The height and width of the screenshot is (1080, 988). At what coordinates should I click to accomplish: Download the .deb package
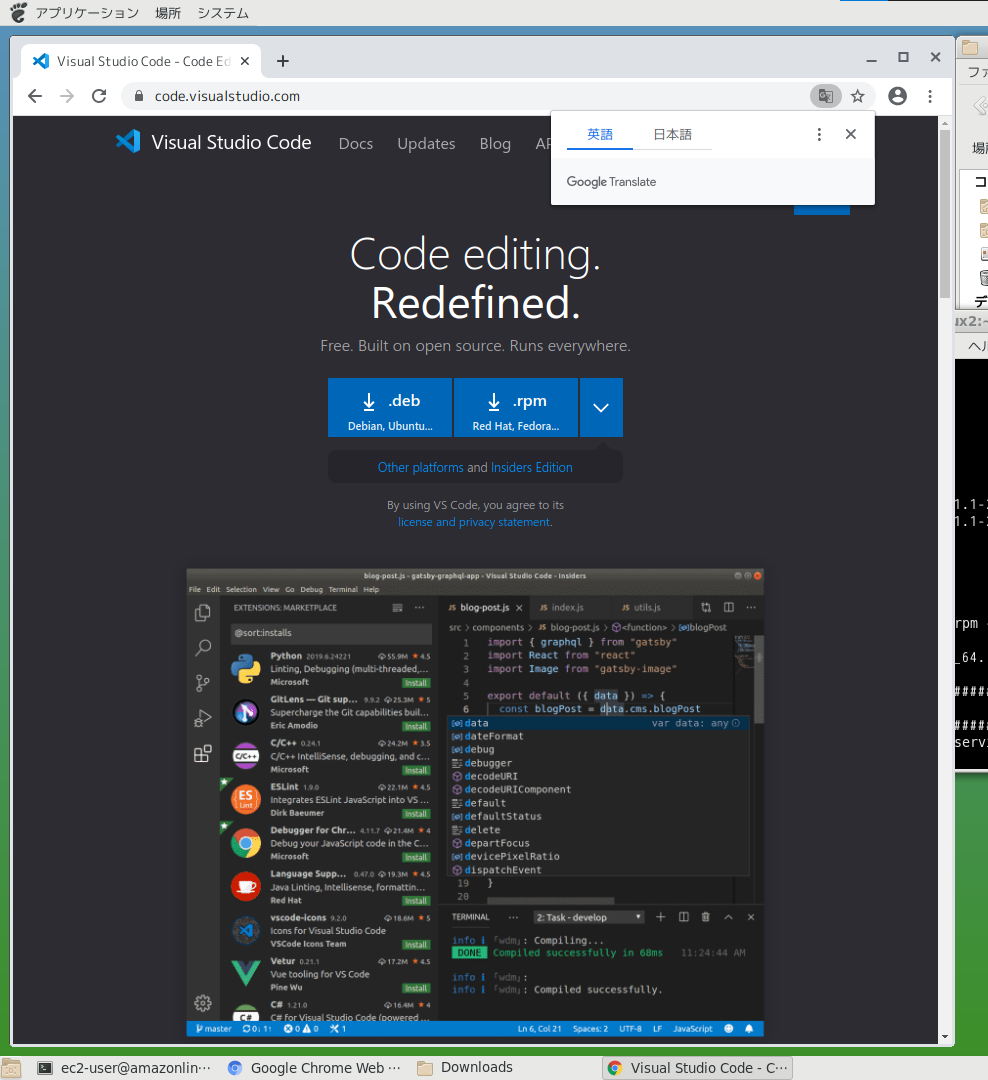(x=390, y=408)
